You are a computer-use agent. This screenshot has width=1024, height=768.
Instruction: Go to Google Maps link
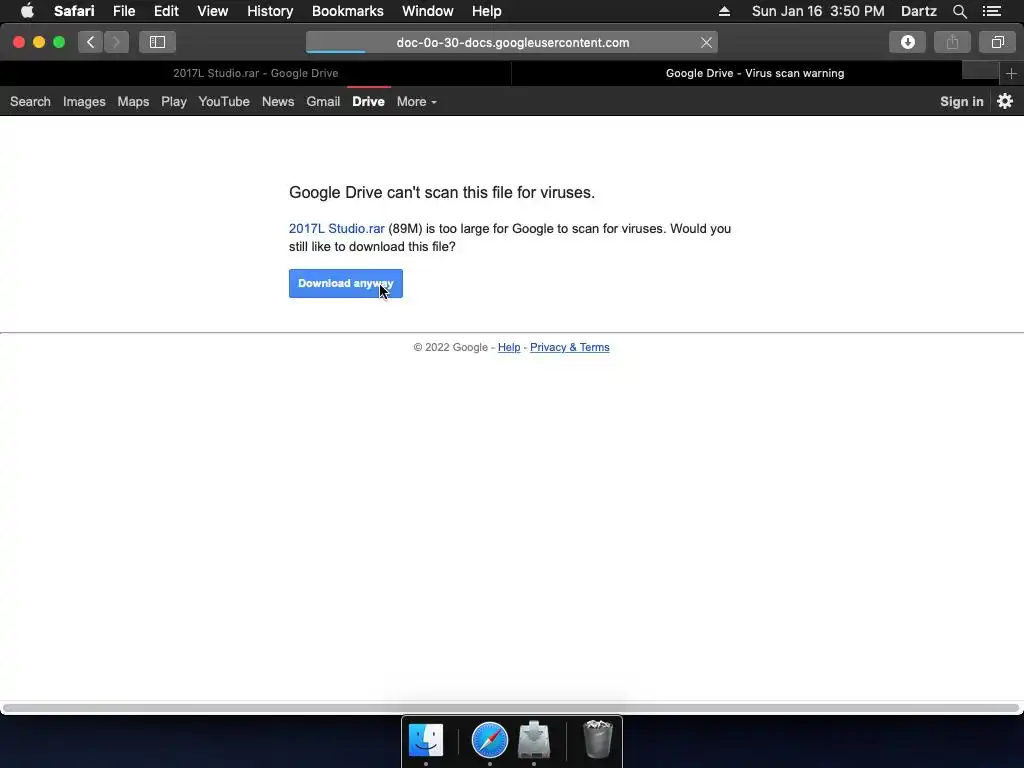coord(133,101)
